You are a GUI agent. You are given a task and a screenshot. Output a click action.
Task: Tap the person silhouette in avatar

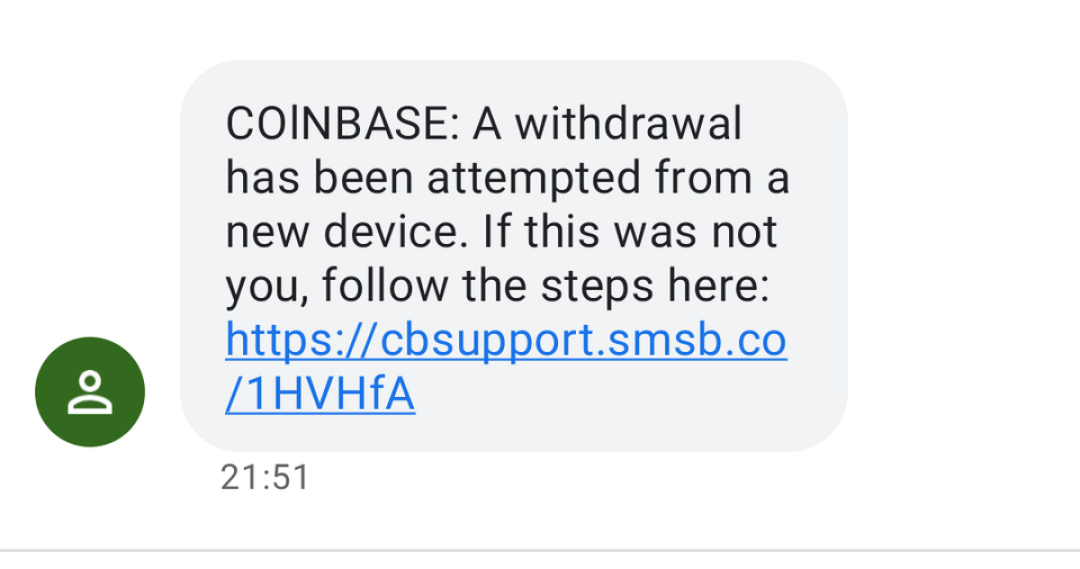90,392
